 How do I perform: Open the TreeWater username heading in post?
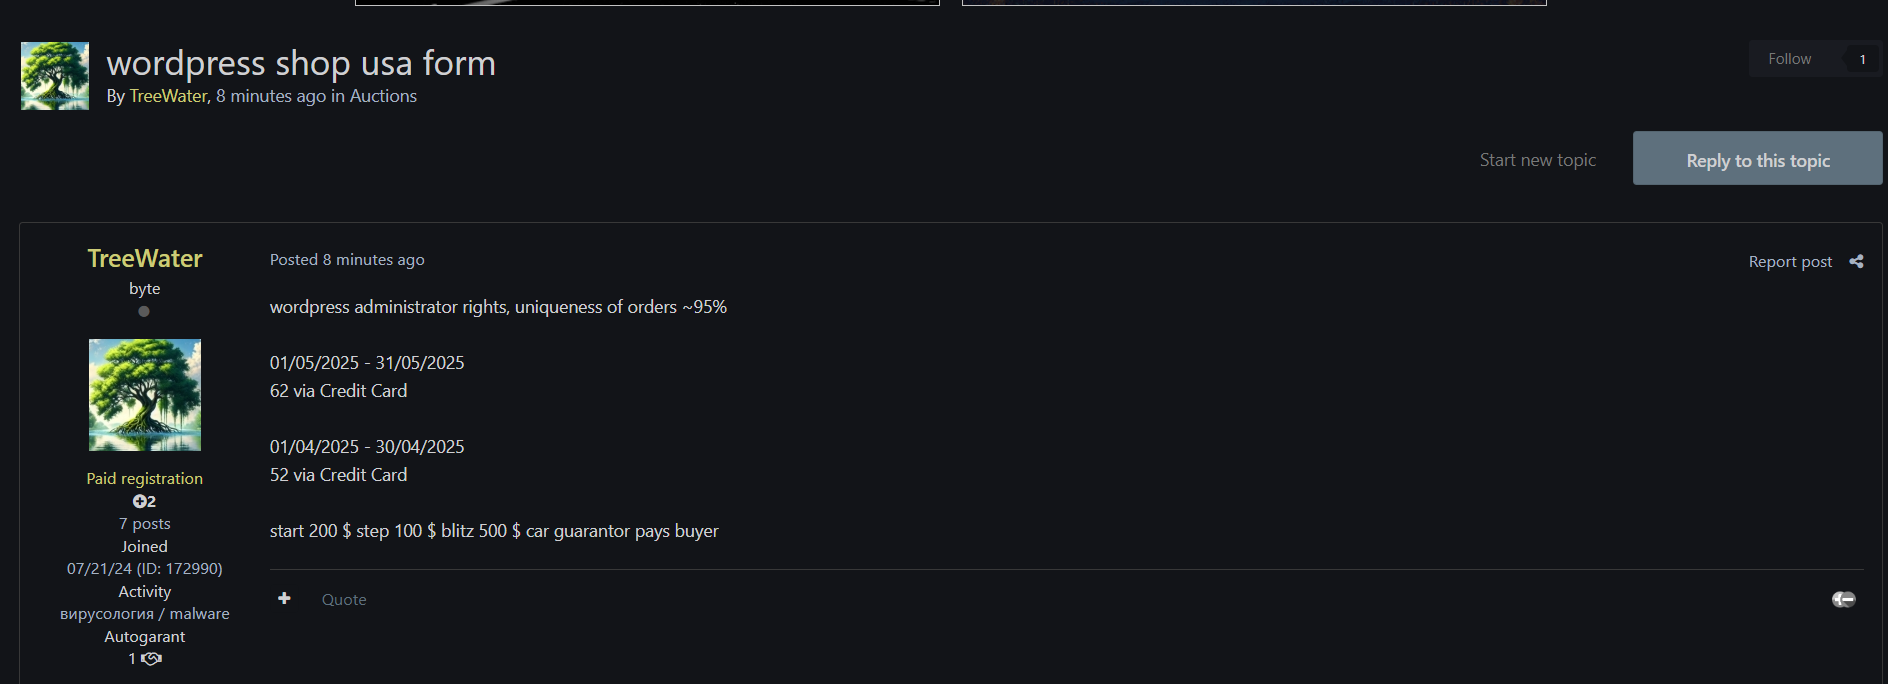coord(145,258)
